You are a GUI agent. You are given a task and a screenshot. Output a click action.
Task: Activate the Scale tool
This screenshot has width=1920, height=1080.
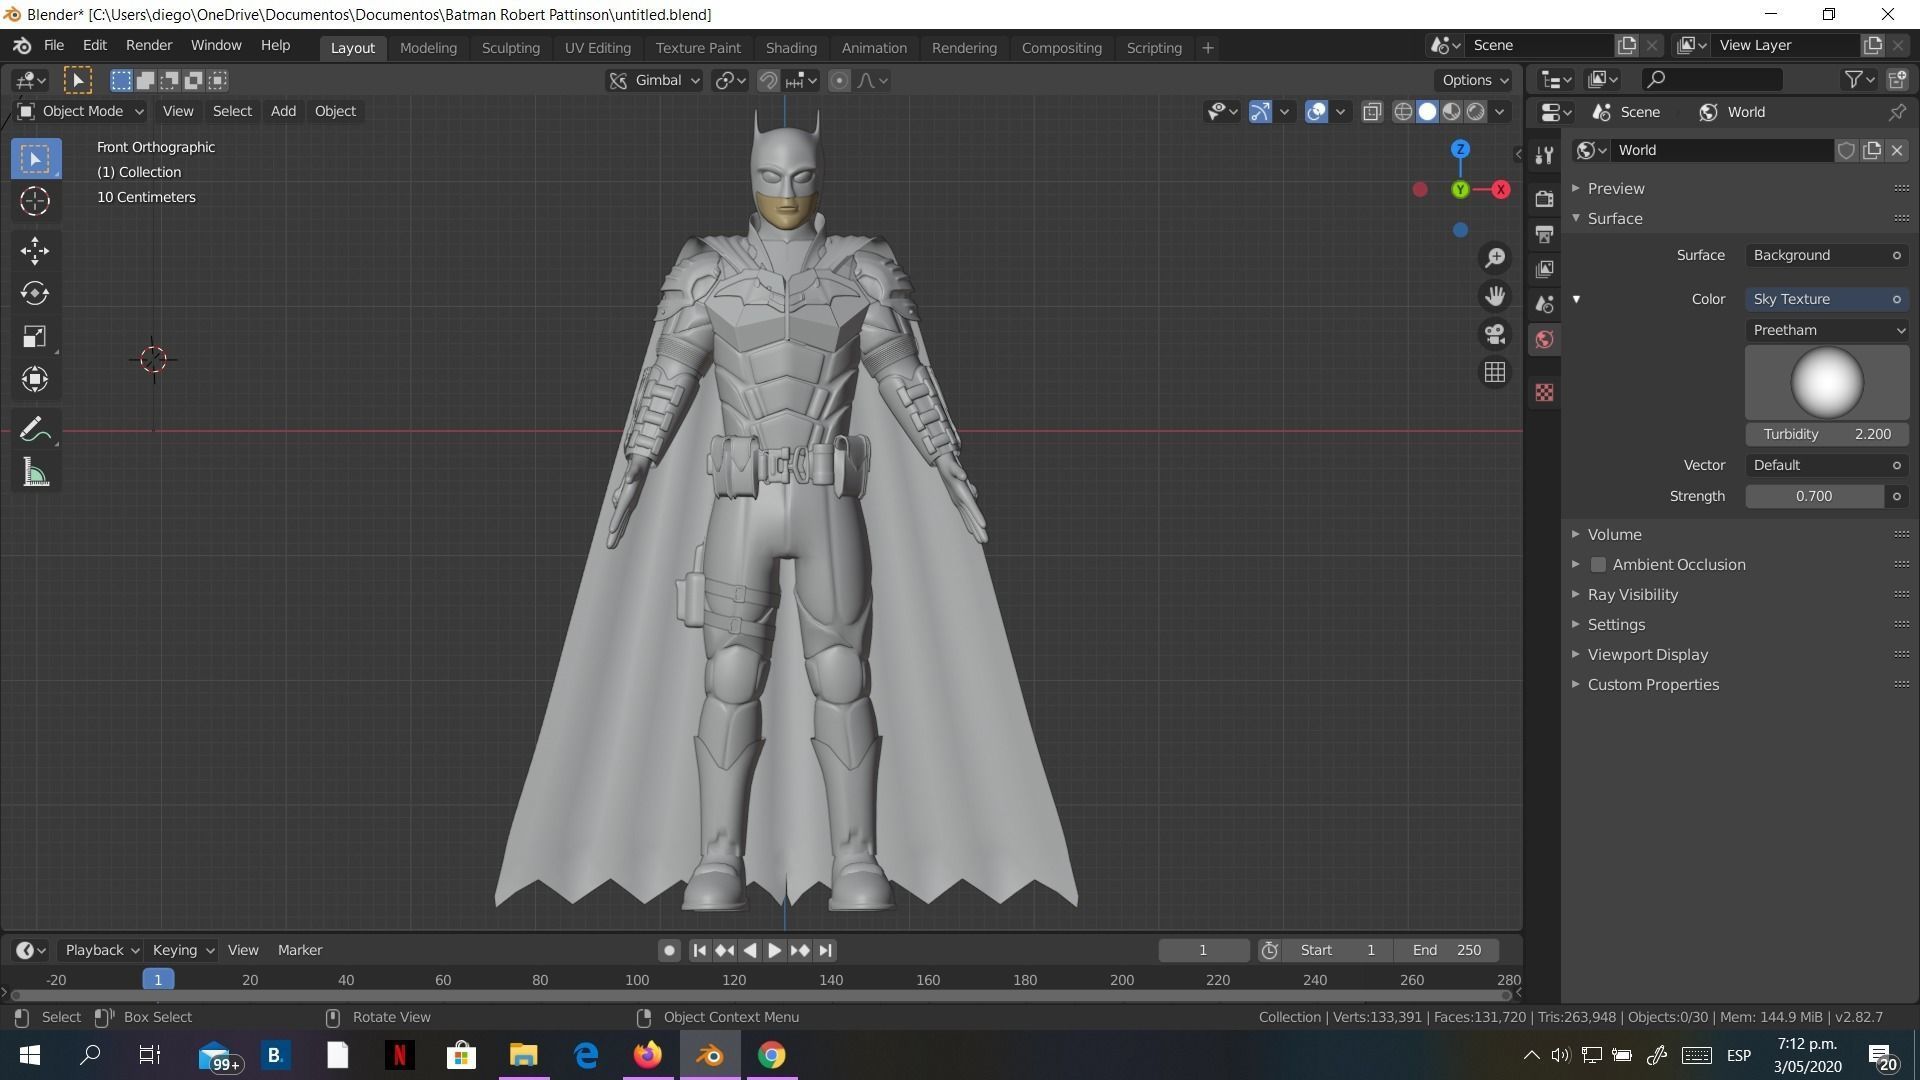tap(35, 336)
